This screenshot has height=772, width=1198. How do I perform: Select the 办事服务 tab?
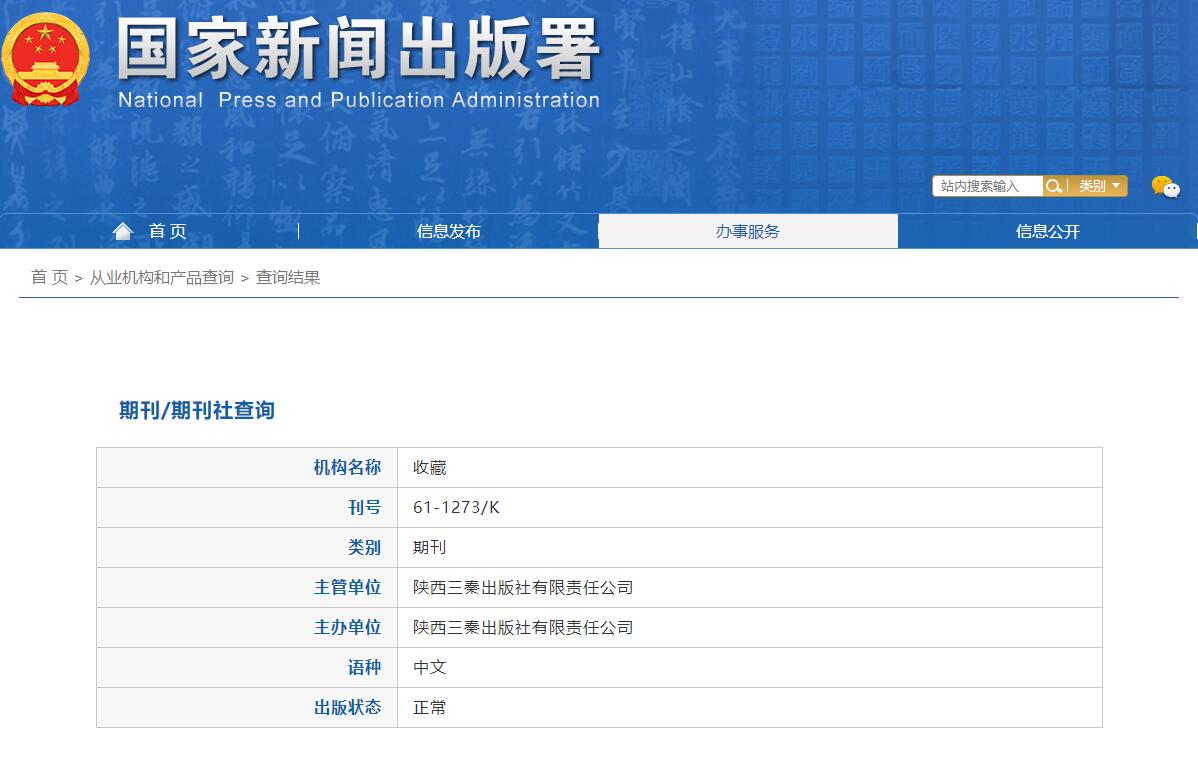[x=747, y=230]
